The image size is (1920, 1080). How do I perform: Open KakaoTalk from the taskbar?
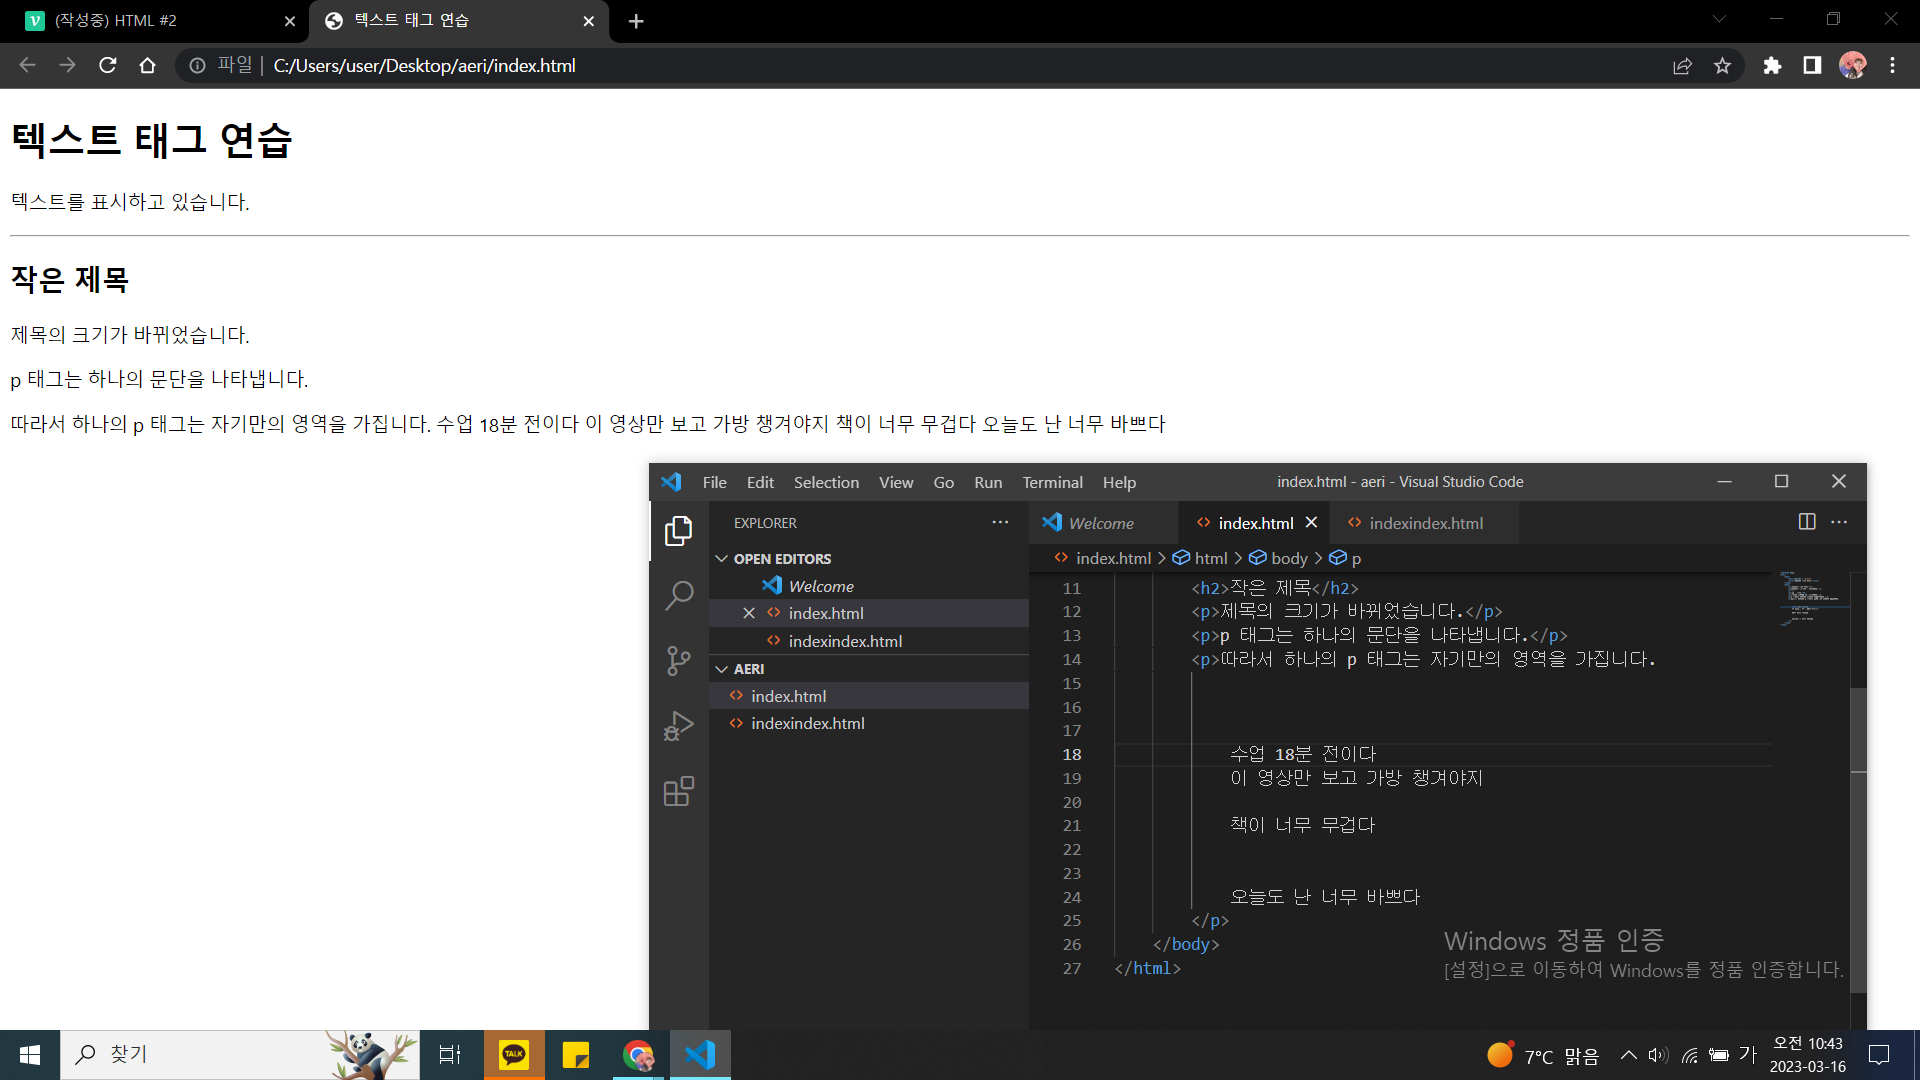click(514, 1054)
